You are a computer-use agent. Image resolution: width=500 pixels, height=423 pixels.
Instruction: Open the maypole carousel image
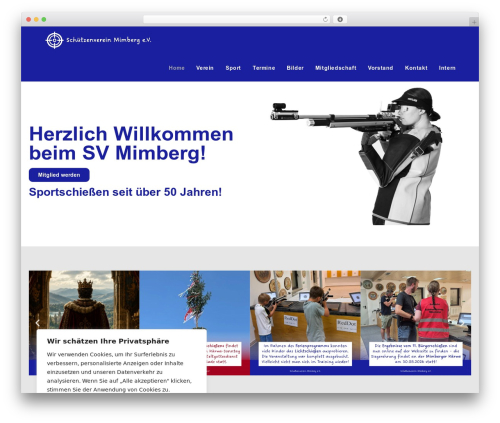[x=195, y=300]
